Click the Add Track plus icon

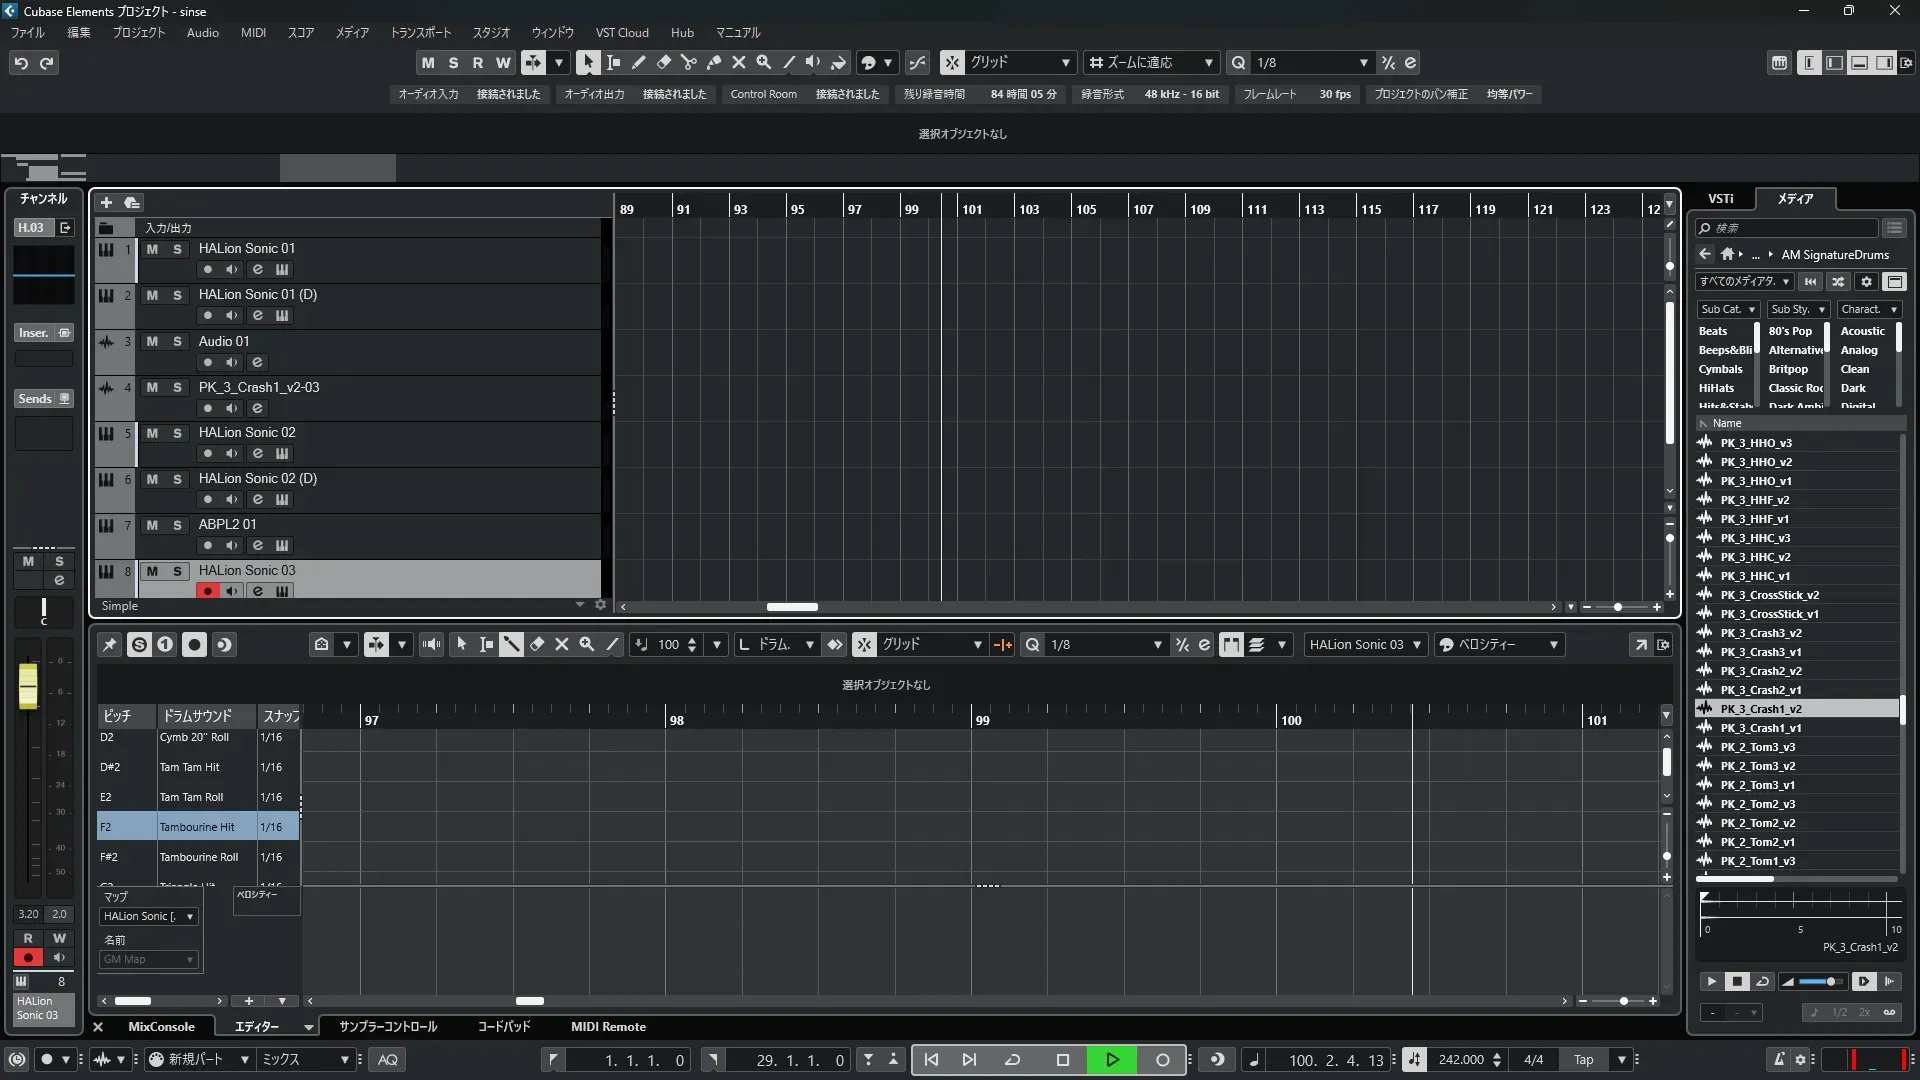point(106,203)
